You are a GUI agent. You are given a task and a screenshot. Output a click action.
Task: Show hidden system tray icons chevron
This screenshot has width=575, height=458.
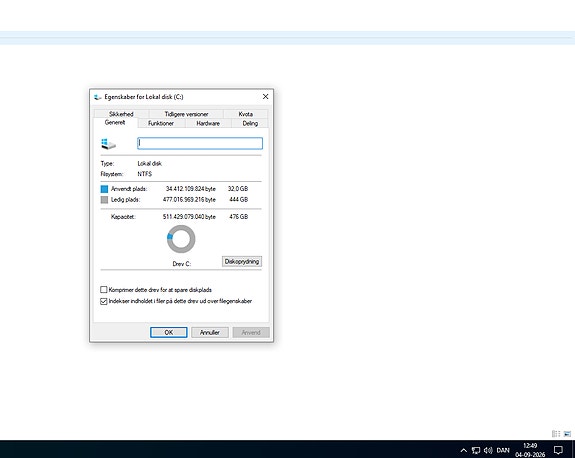click(x=464, y=450)
